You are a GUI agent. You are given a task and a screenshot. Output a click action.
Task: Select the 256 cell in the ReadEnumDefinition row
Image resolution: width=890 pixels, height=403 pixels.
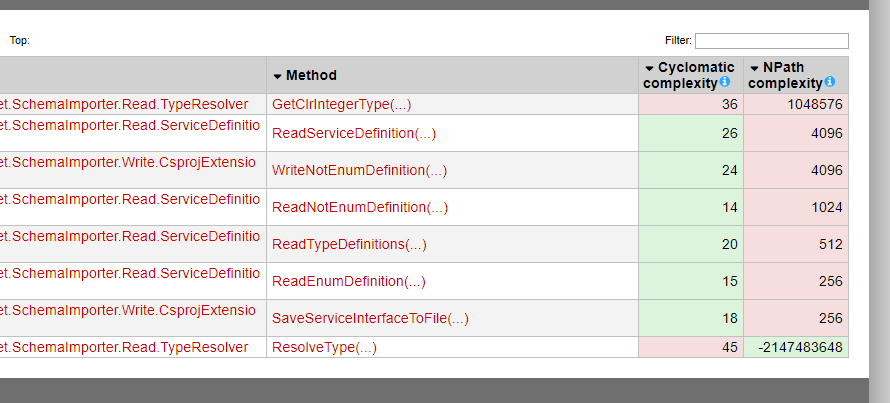(796, 281)
